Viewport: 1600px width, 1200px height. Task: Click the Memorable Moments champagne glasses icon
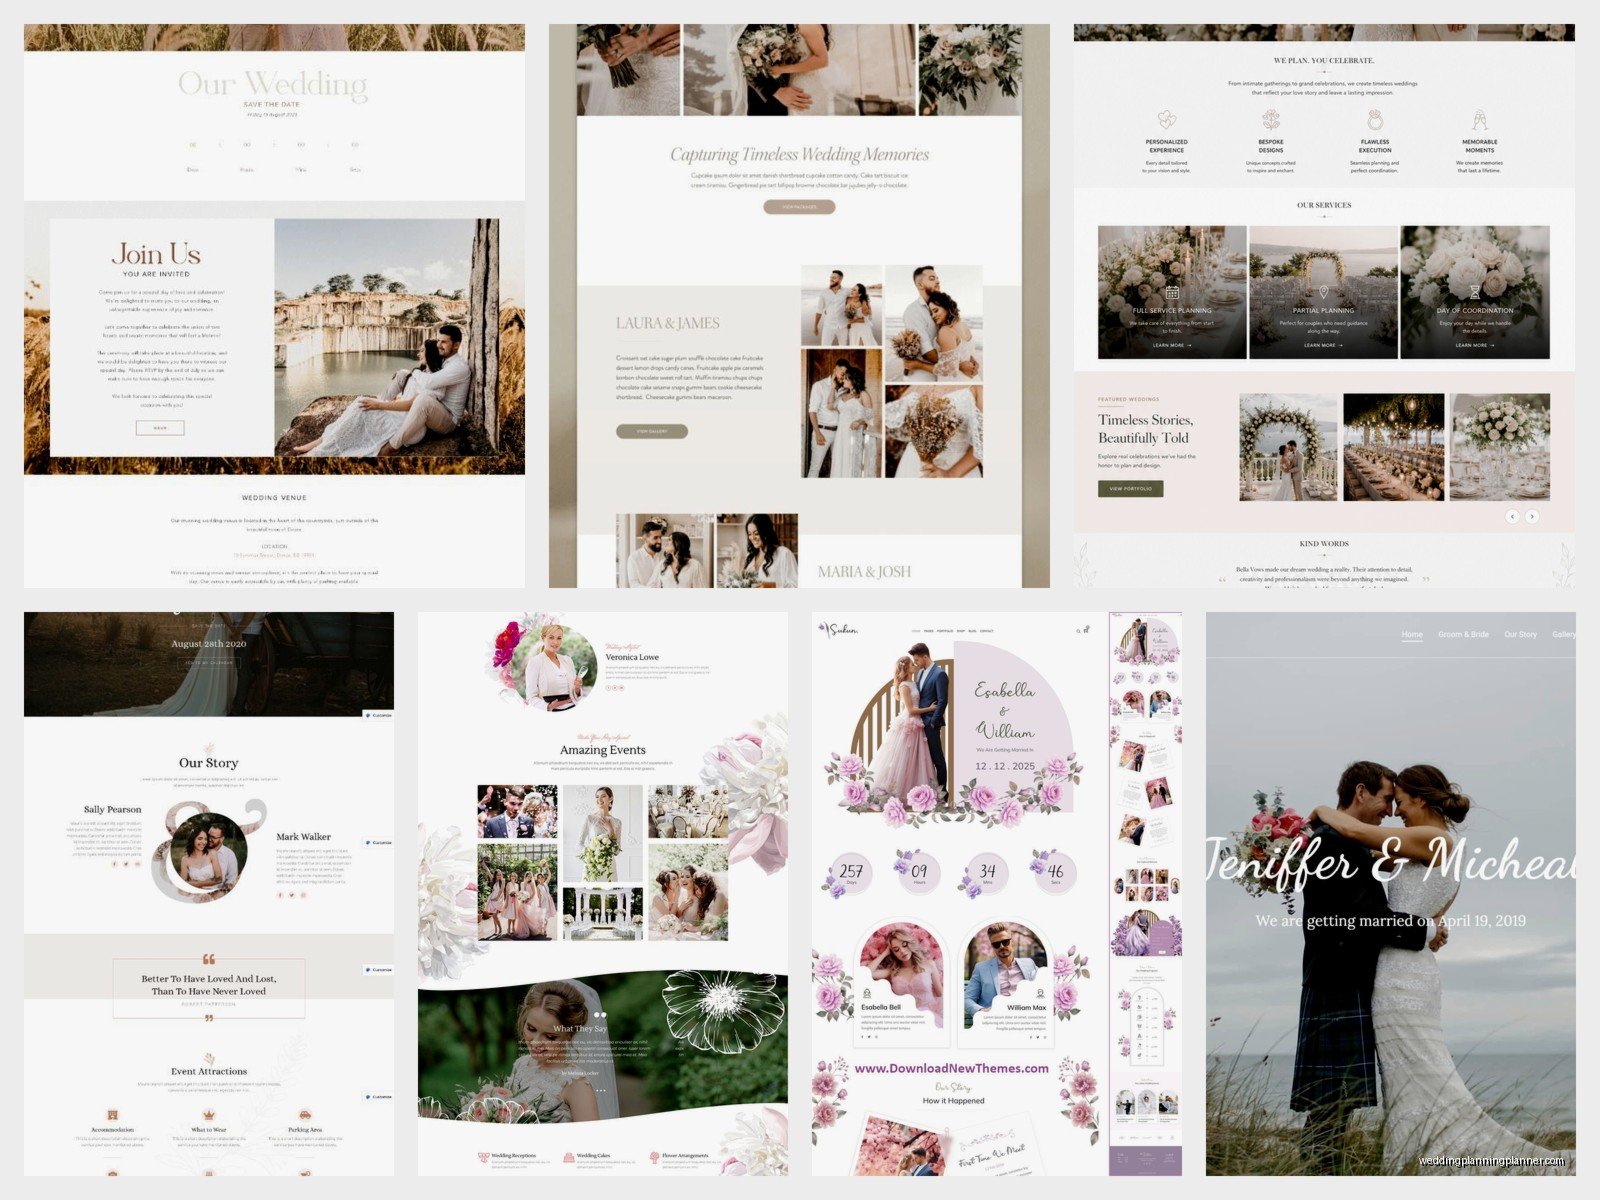1480,120
